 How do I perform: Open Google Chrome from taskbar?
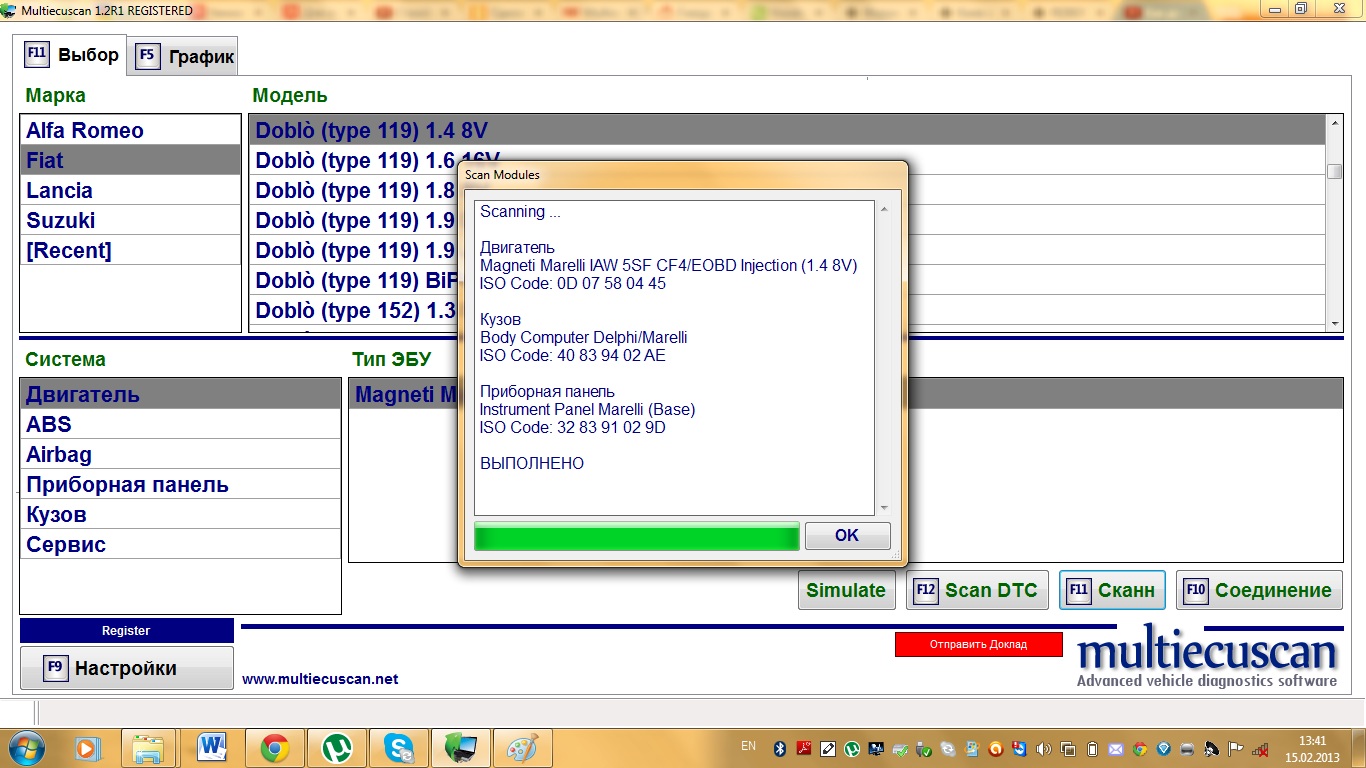pos(274,747)
